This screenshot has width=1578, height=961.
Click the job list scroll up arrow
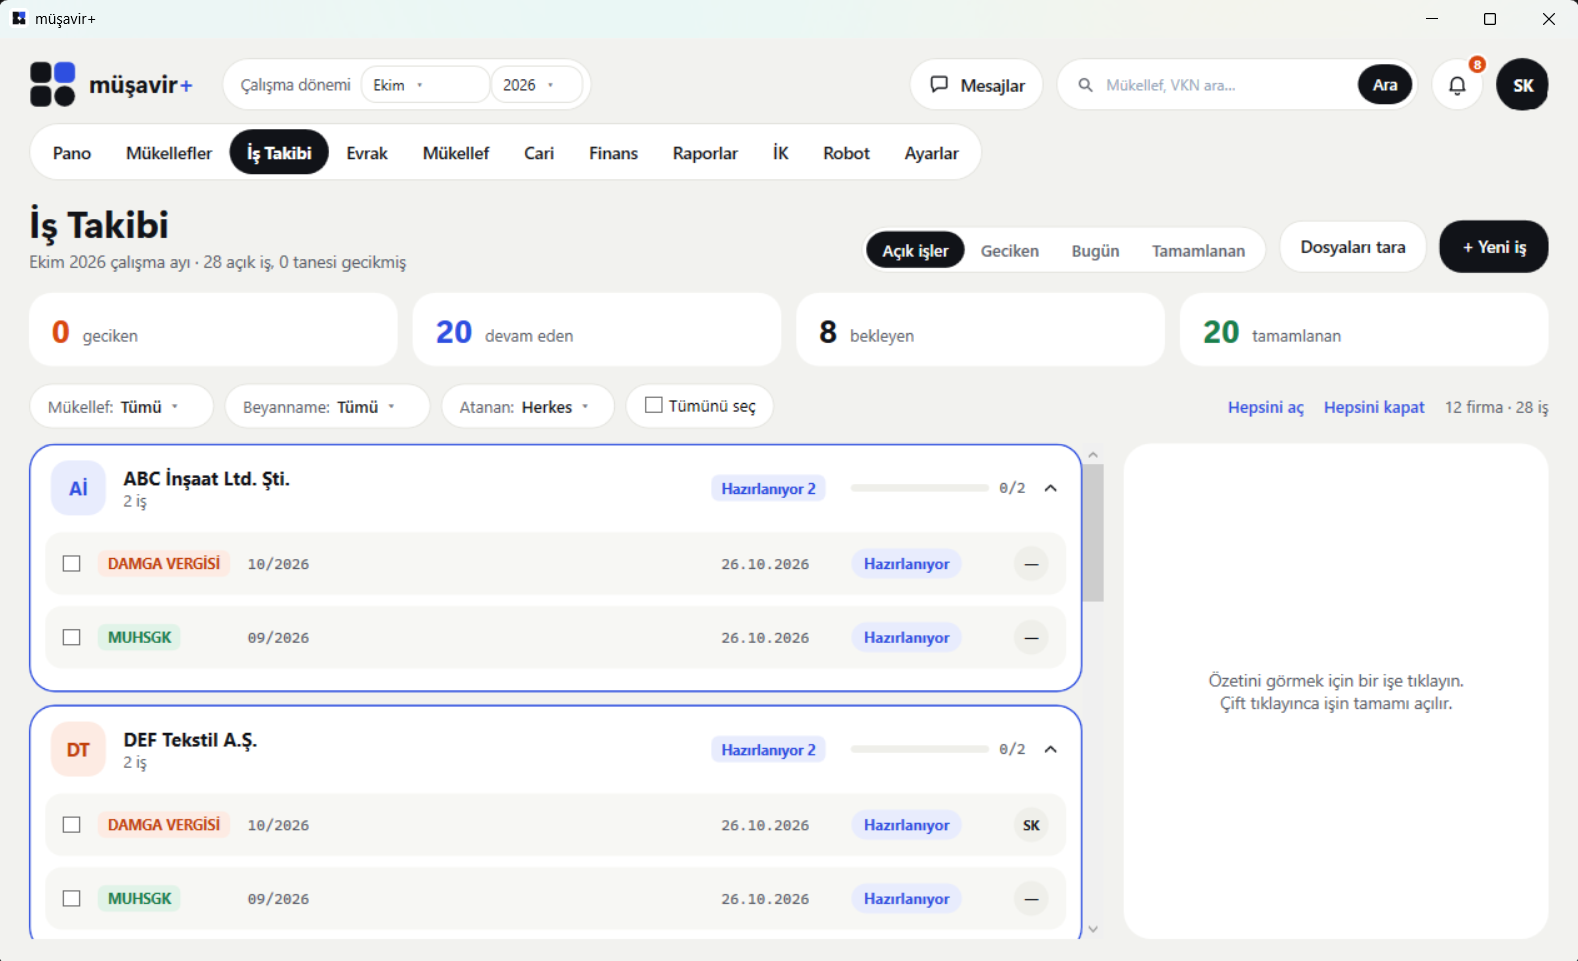(x=1093, y=455)
